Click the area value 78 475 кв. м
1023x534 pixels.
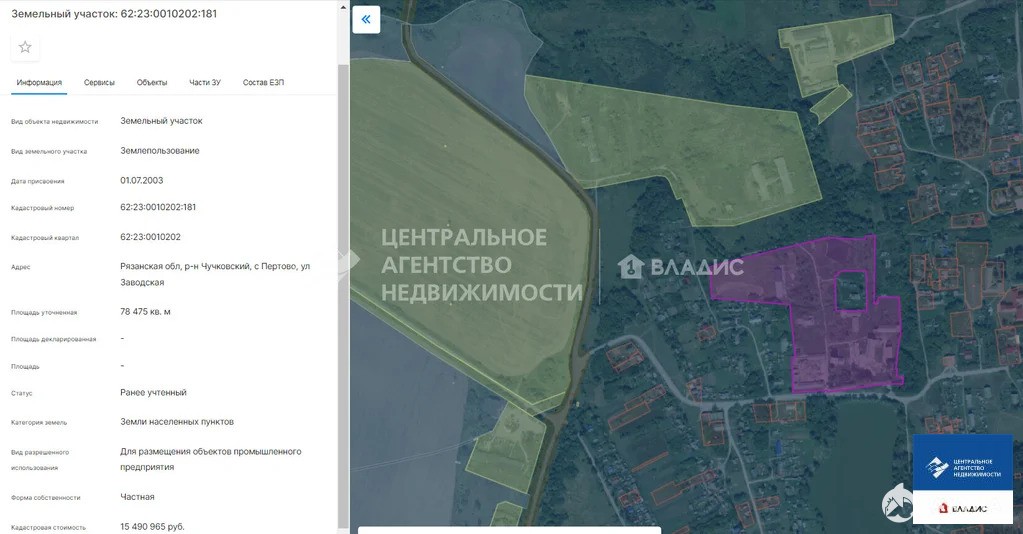145,311
